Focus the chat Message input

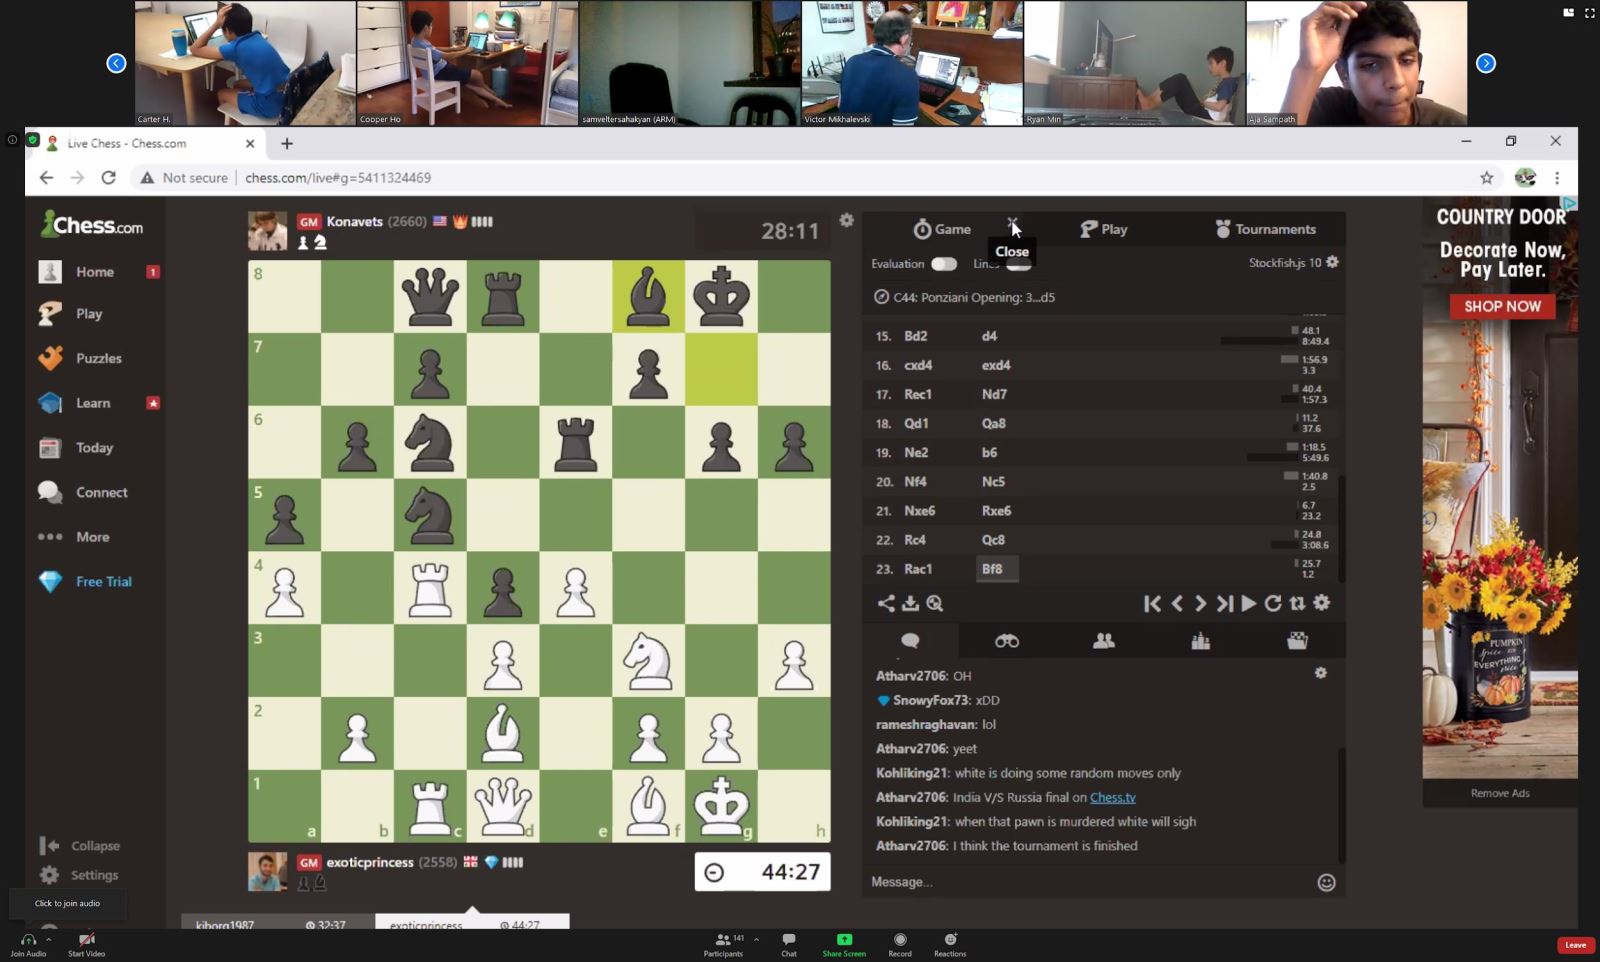(1090, 882)
